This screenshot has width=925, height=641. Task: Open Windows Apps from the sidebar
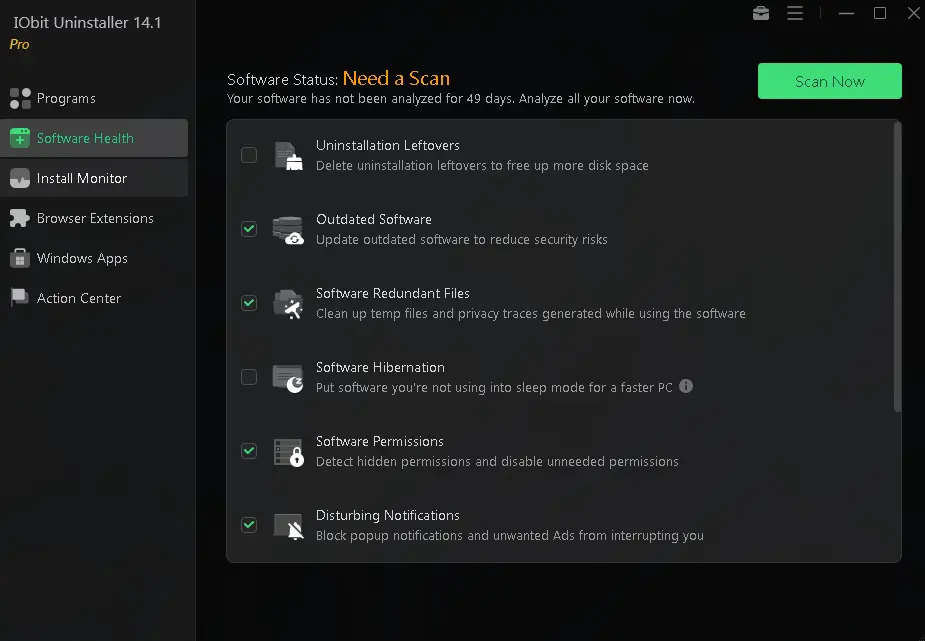click(x=82, y=258)
